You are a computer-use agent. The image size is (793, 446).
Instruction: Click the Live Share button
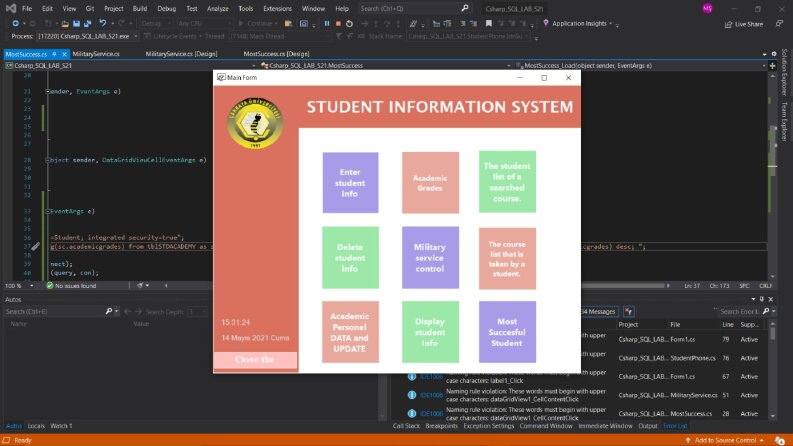(743, 24)
